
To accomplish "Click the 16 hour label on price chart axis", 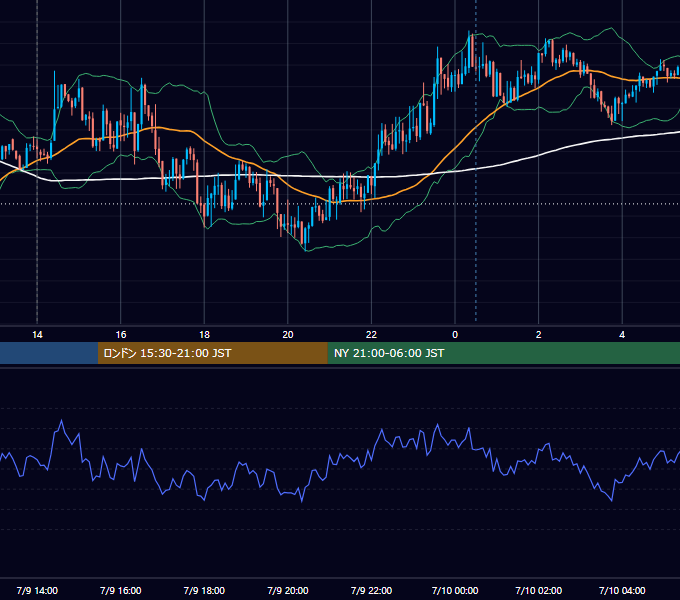I will click(121, 335).
